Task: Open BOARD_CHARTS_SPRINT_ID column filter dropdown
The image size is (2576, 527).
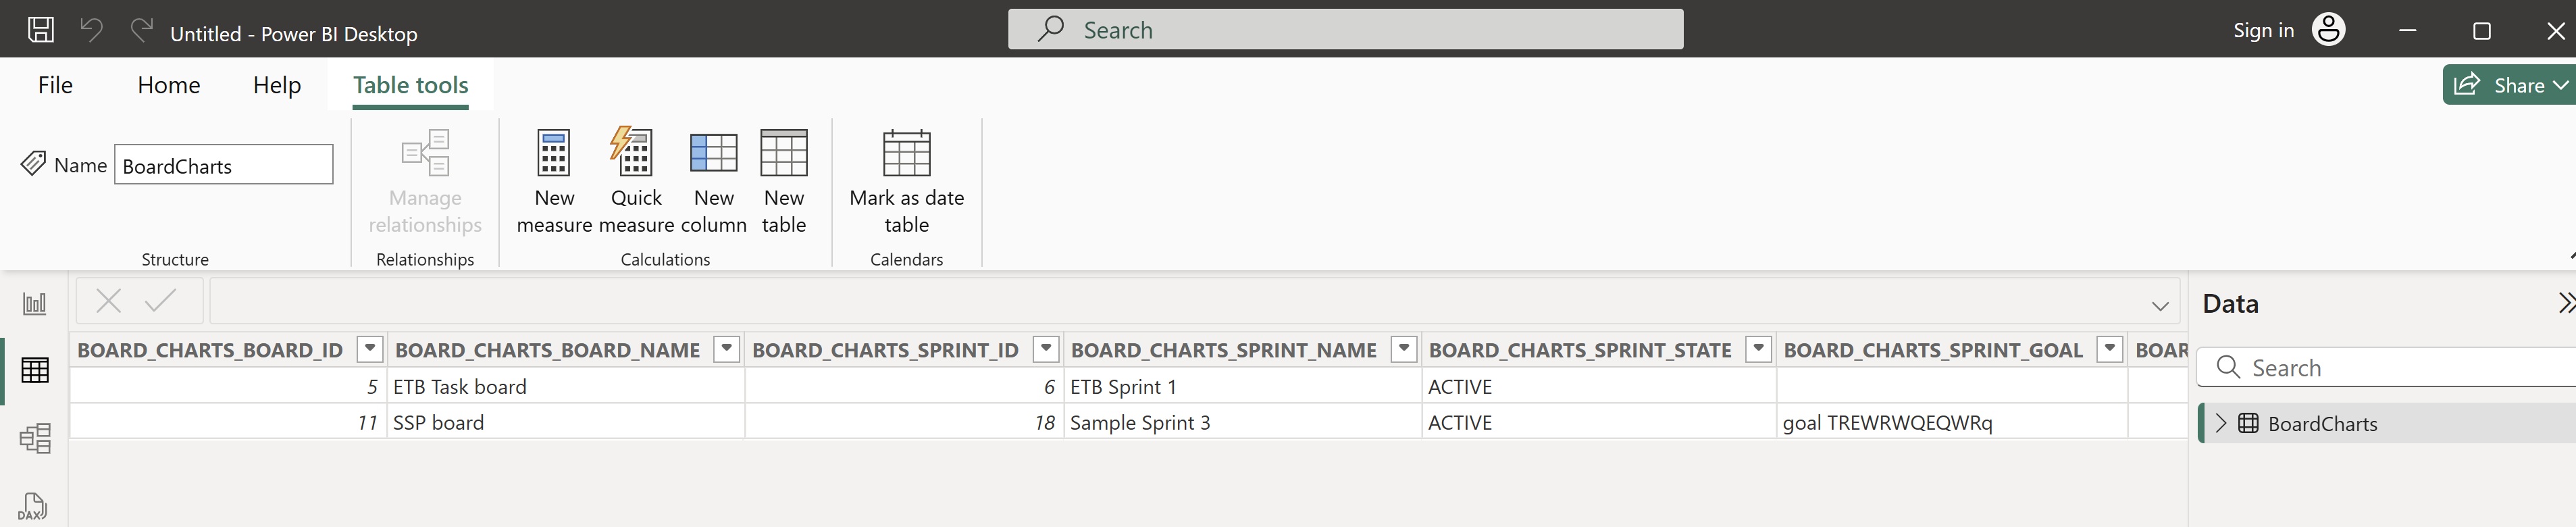Action: 1046,349
